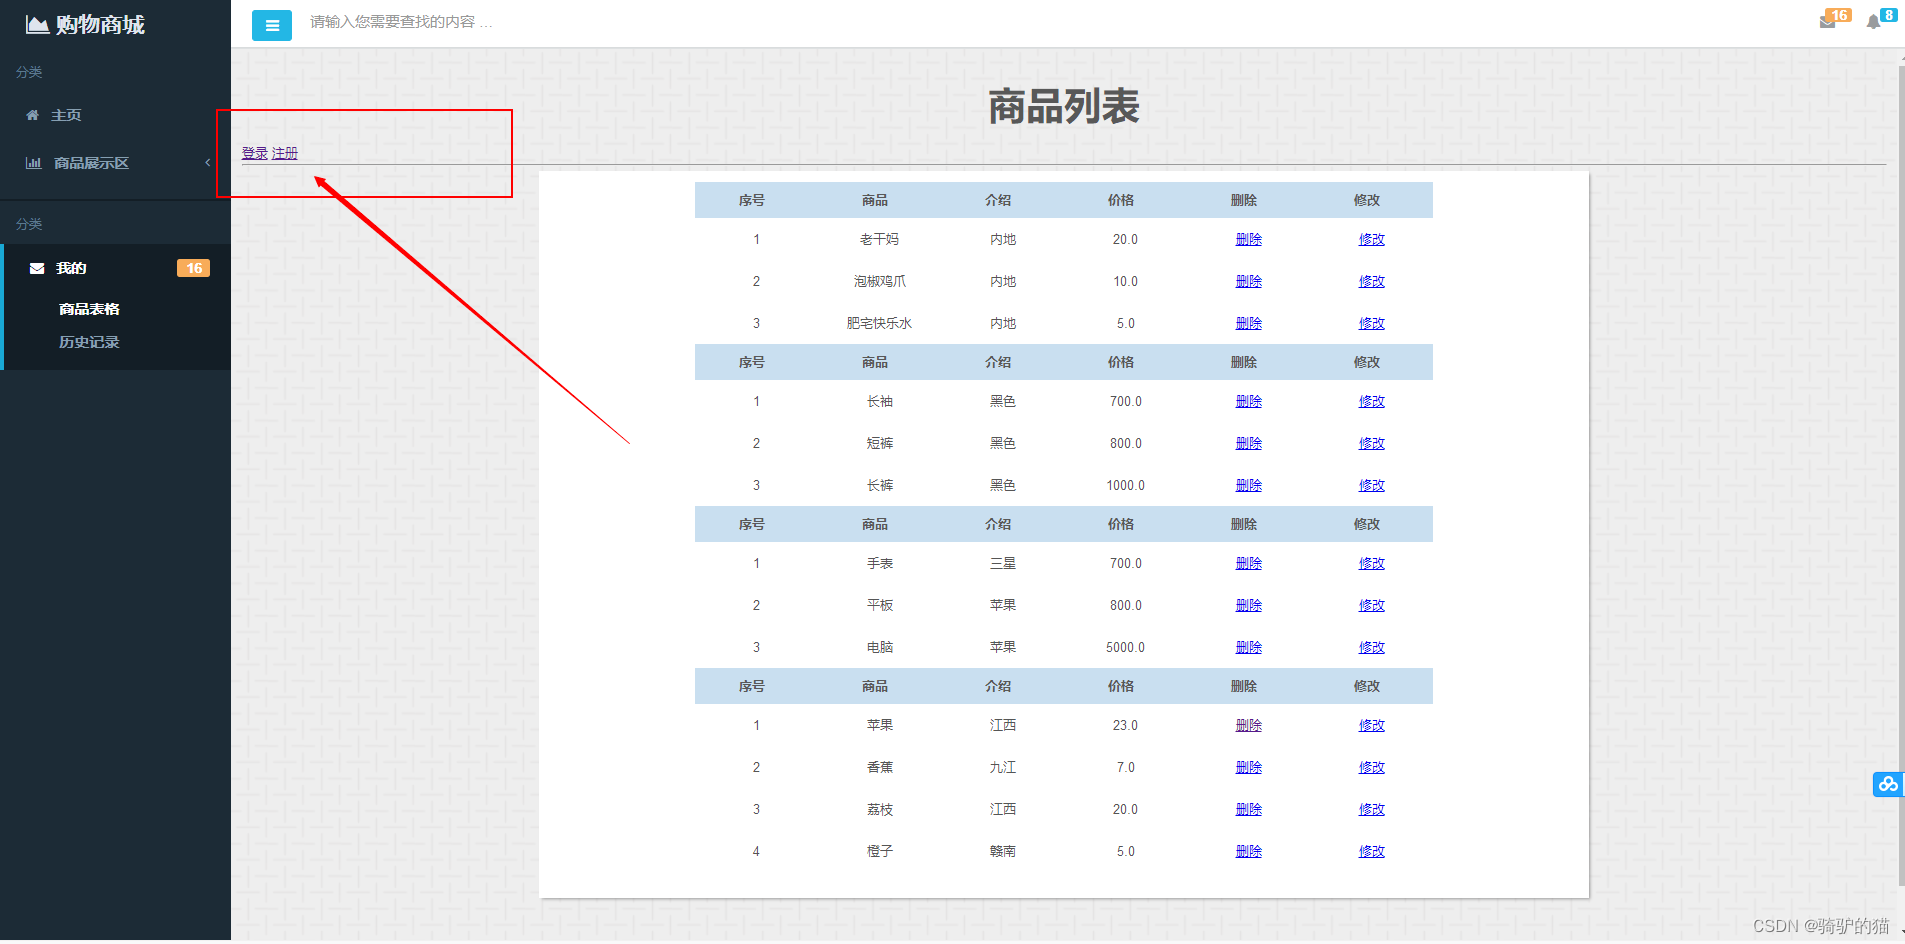Click the chart icon beside 商品展示区
The height and width of the screenshot is (944, 1905).
(x=33, y=163)
